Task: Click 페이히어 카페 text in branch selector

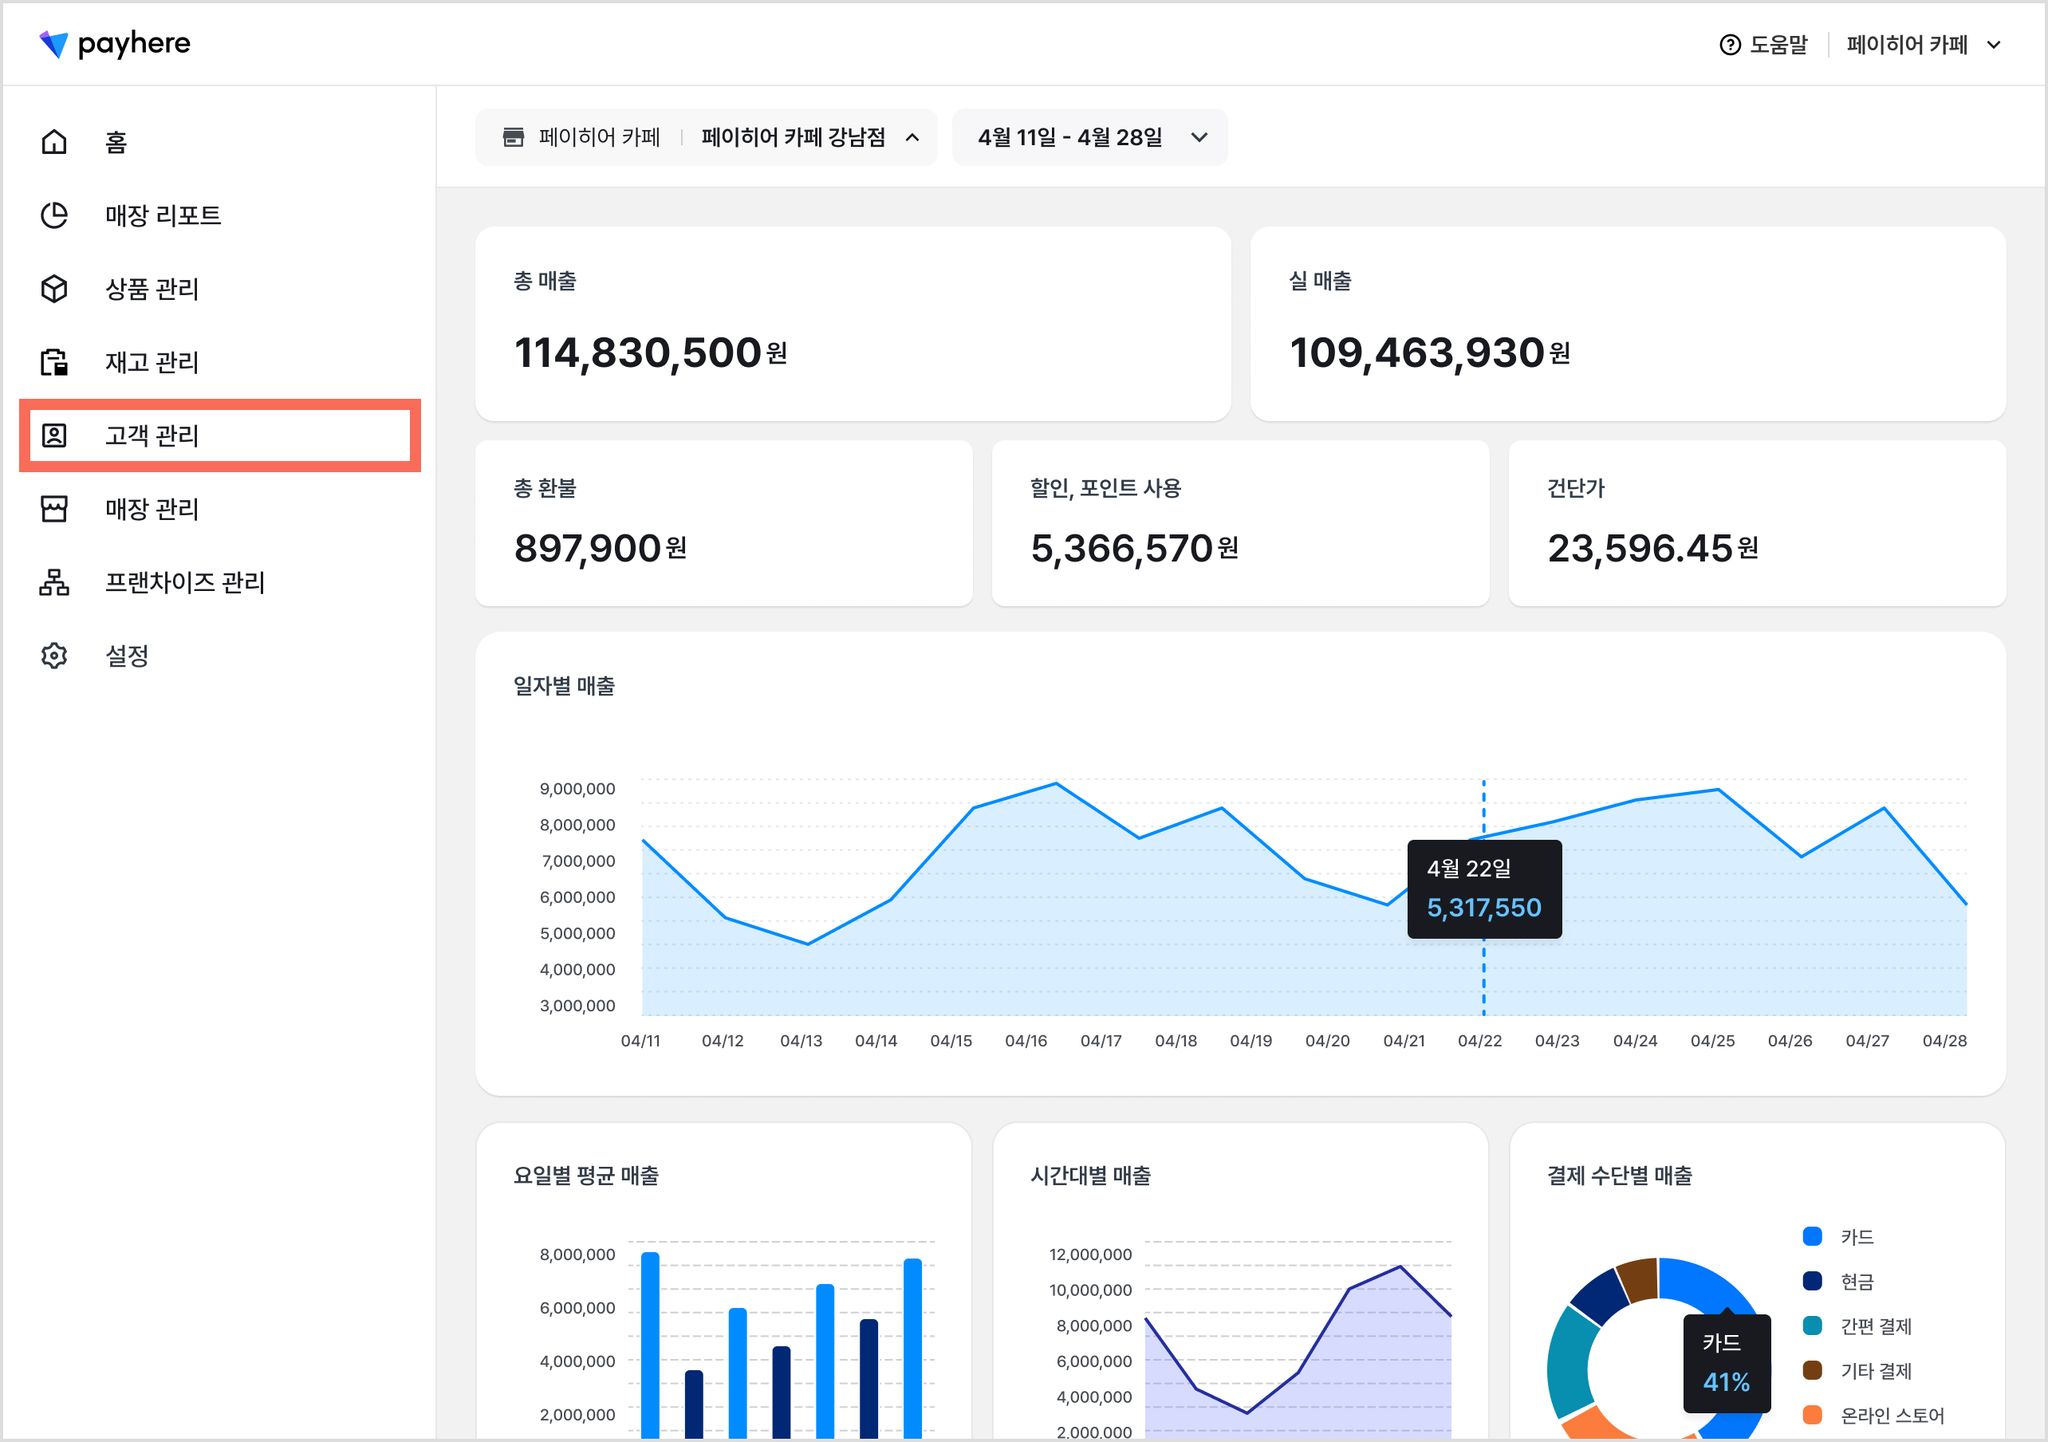Action: [599, 137]
